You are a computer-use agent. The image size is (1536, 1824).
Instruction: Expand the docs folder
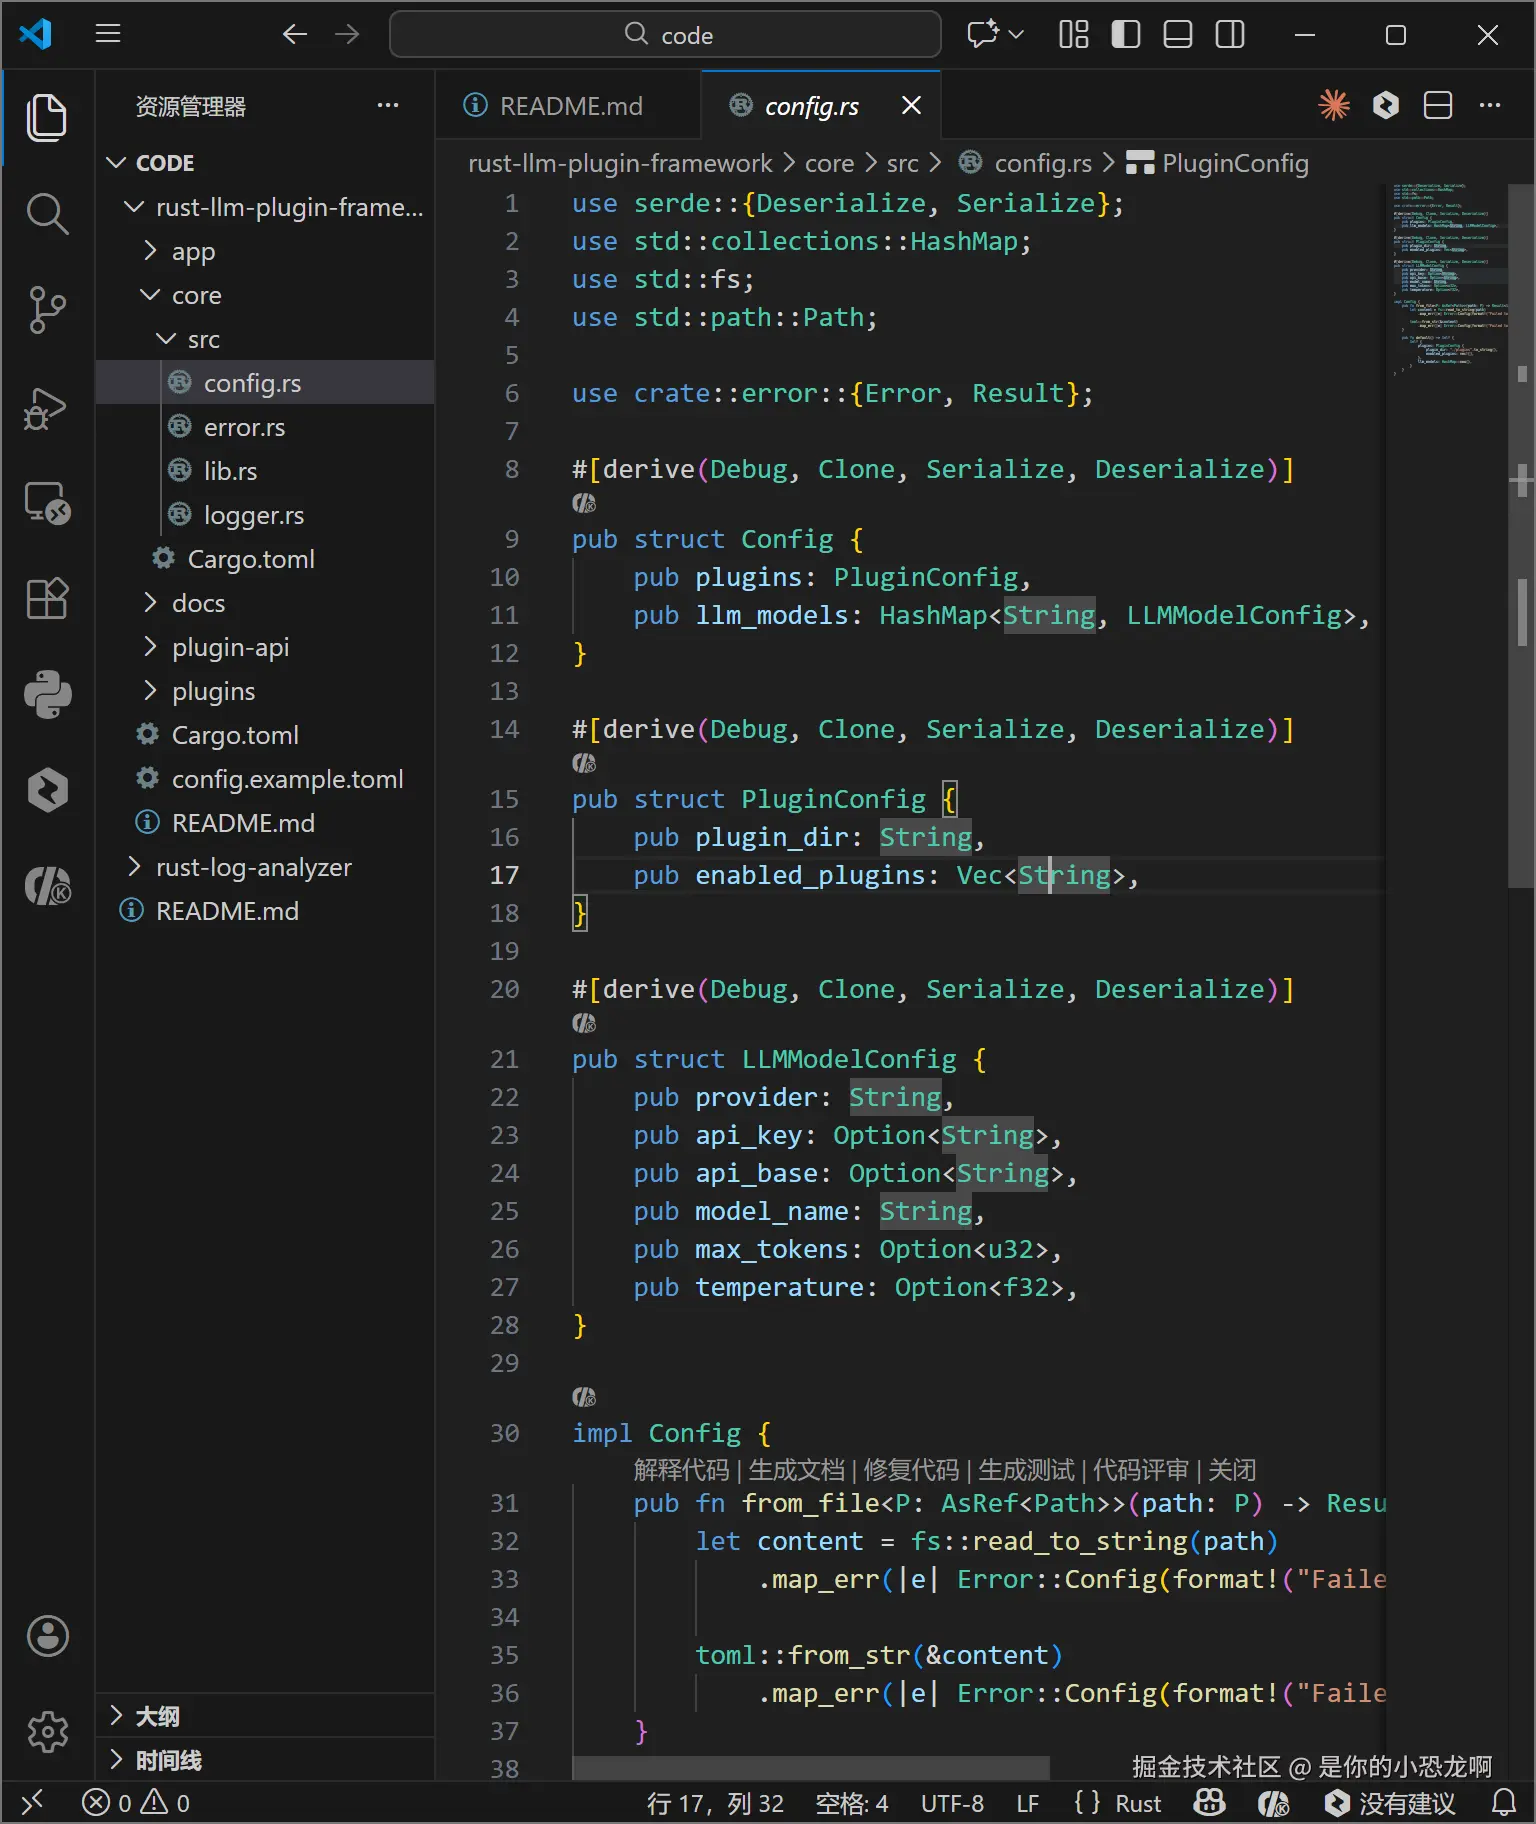[x=265, y=603]
